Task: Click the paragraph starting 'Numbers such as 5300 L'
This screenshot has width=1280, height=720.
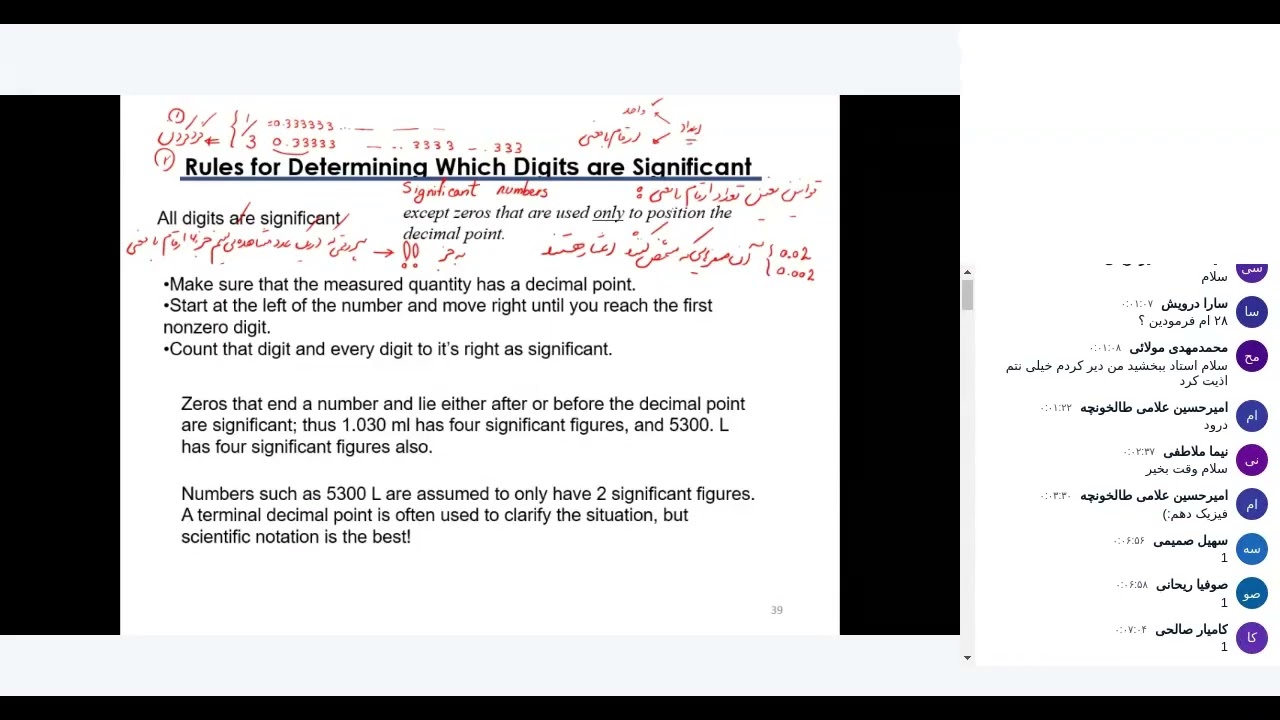Action: (468, 515)
